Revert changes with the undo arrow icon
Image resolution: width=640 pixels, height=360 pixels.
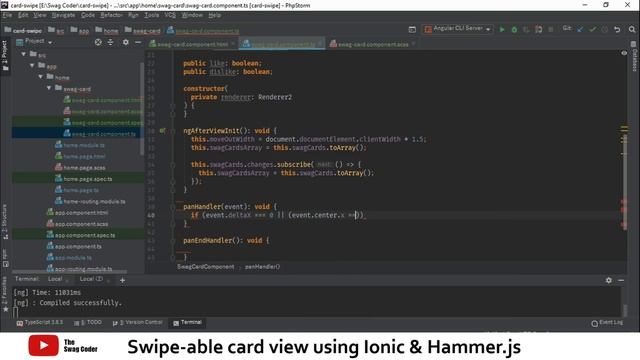point(618,29)
